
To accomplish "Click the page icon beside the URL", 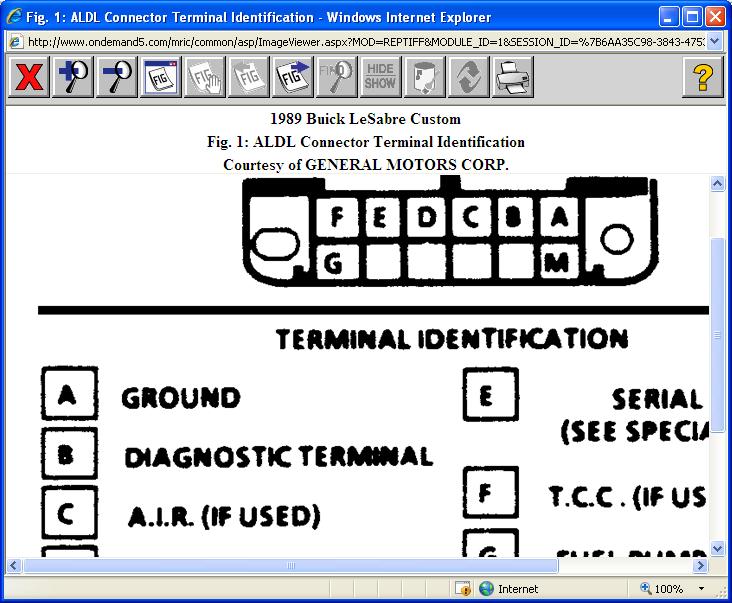I will click(15, 42).
